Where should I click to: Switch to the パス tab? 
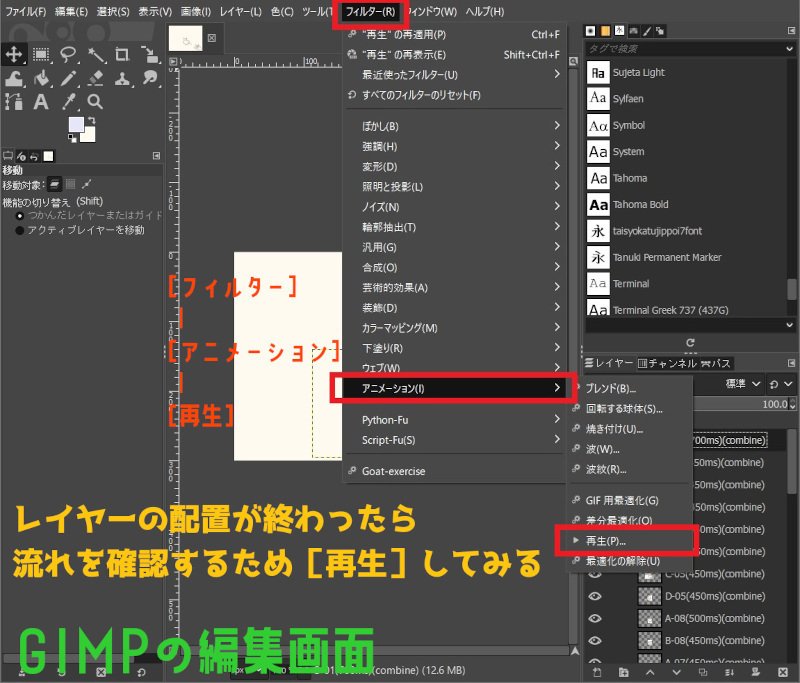716,363
